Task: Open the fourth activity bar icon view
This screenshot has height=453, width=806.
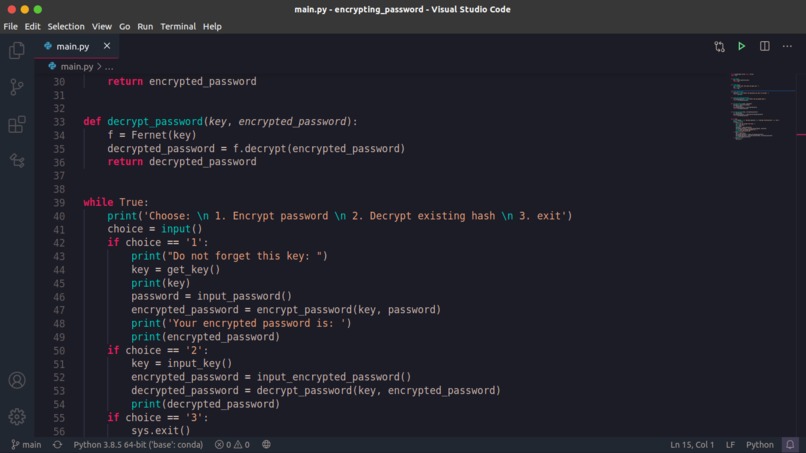Action: coord(17,161)
